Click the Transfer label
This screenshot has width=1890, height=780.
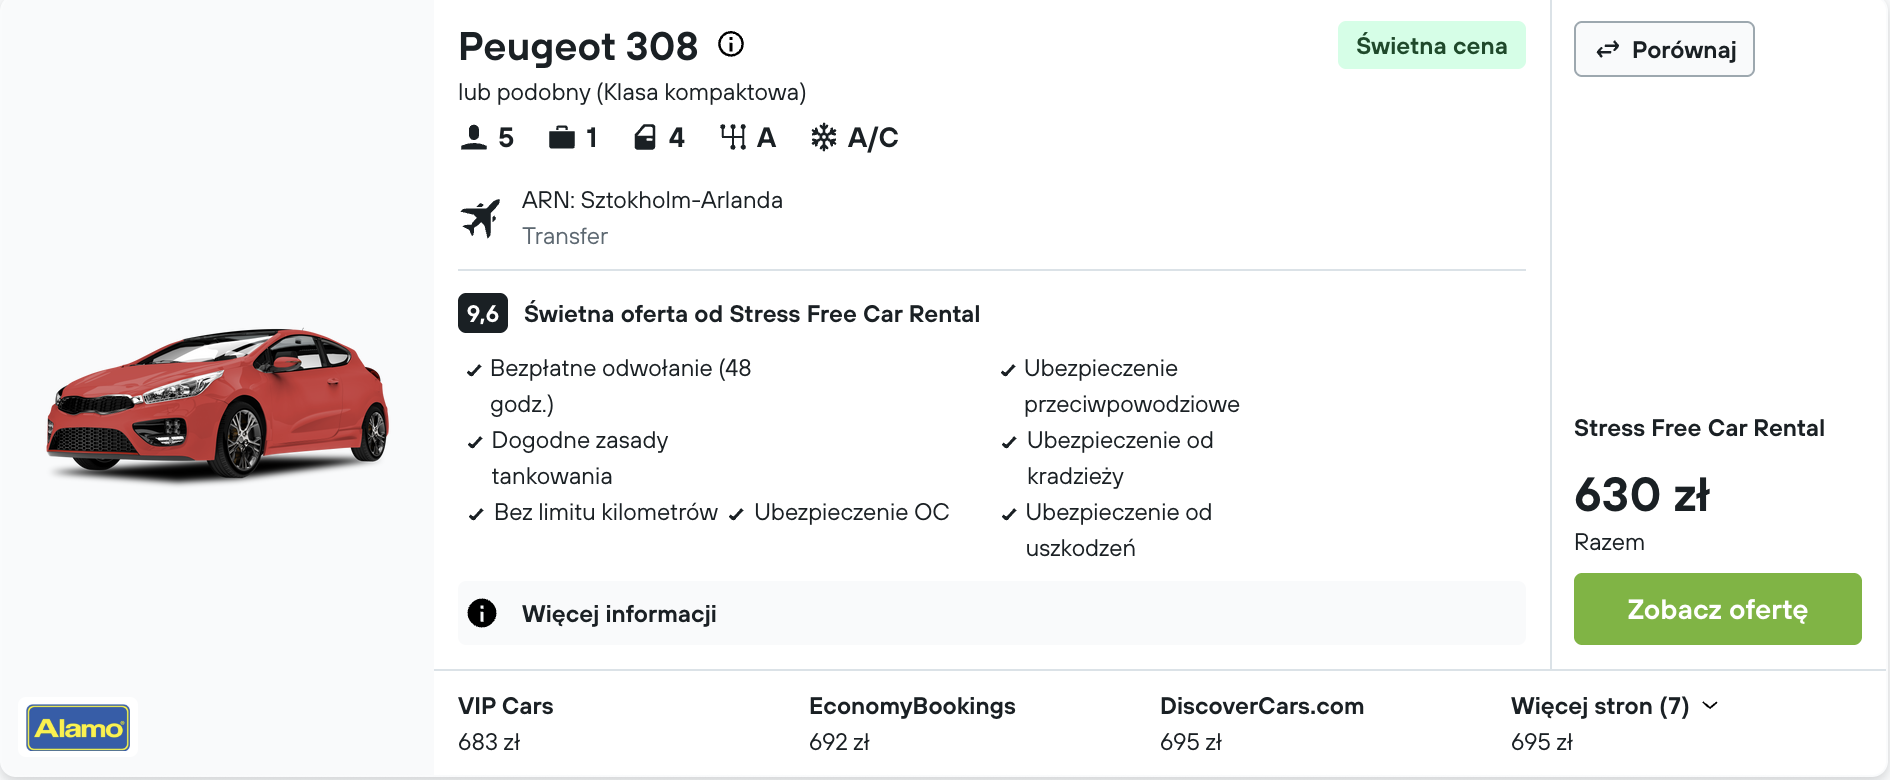[x=565, y=236]
